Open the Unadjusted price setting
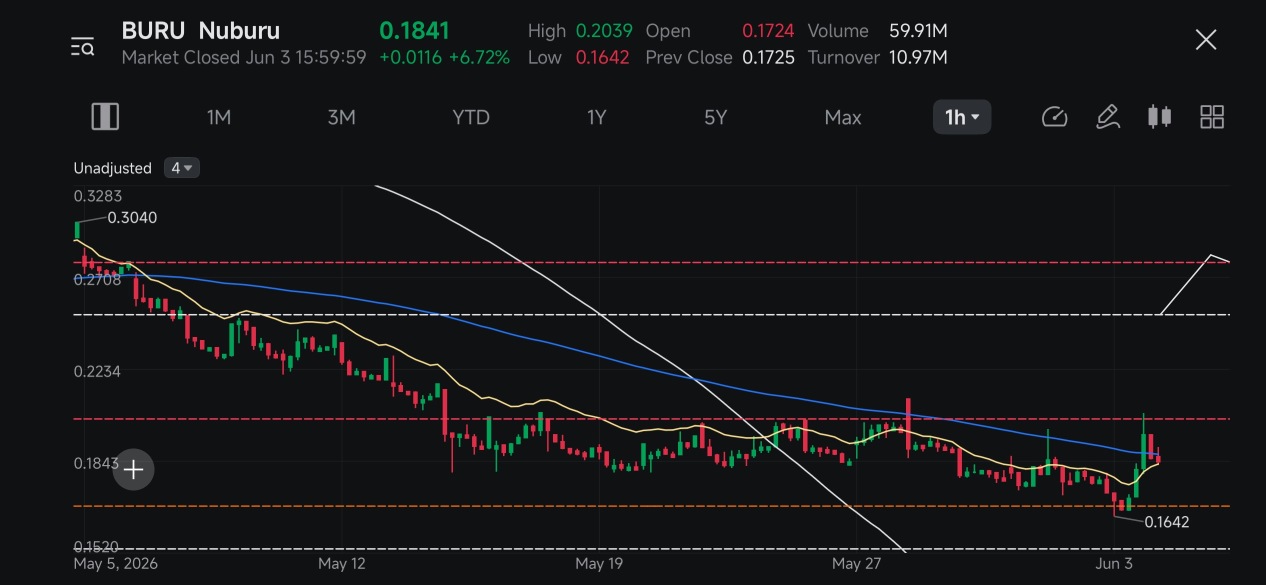Screen dimensions: 1266x585 click(113, 168)
